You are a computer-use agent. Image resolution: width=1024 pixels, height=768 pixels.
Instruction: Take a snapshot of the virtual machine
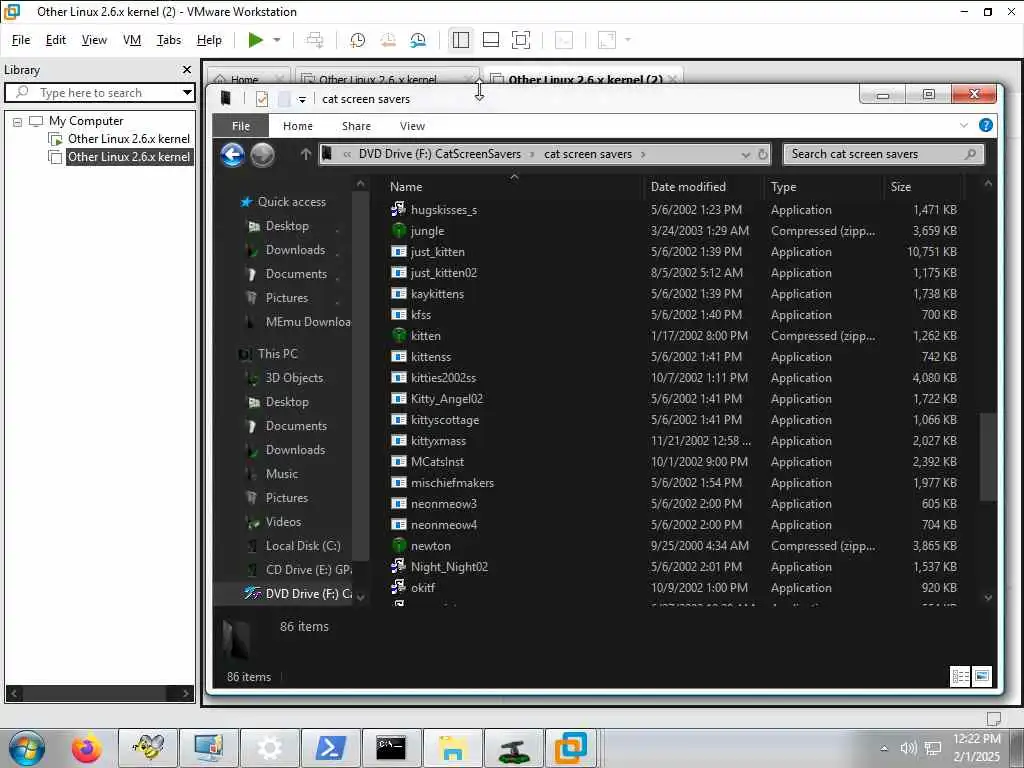(357, 40)
